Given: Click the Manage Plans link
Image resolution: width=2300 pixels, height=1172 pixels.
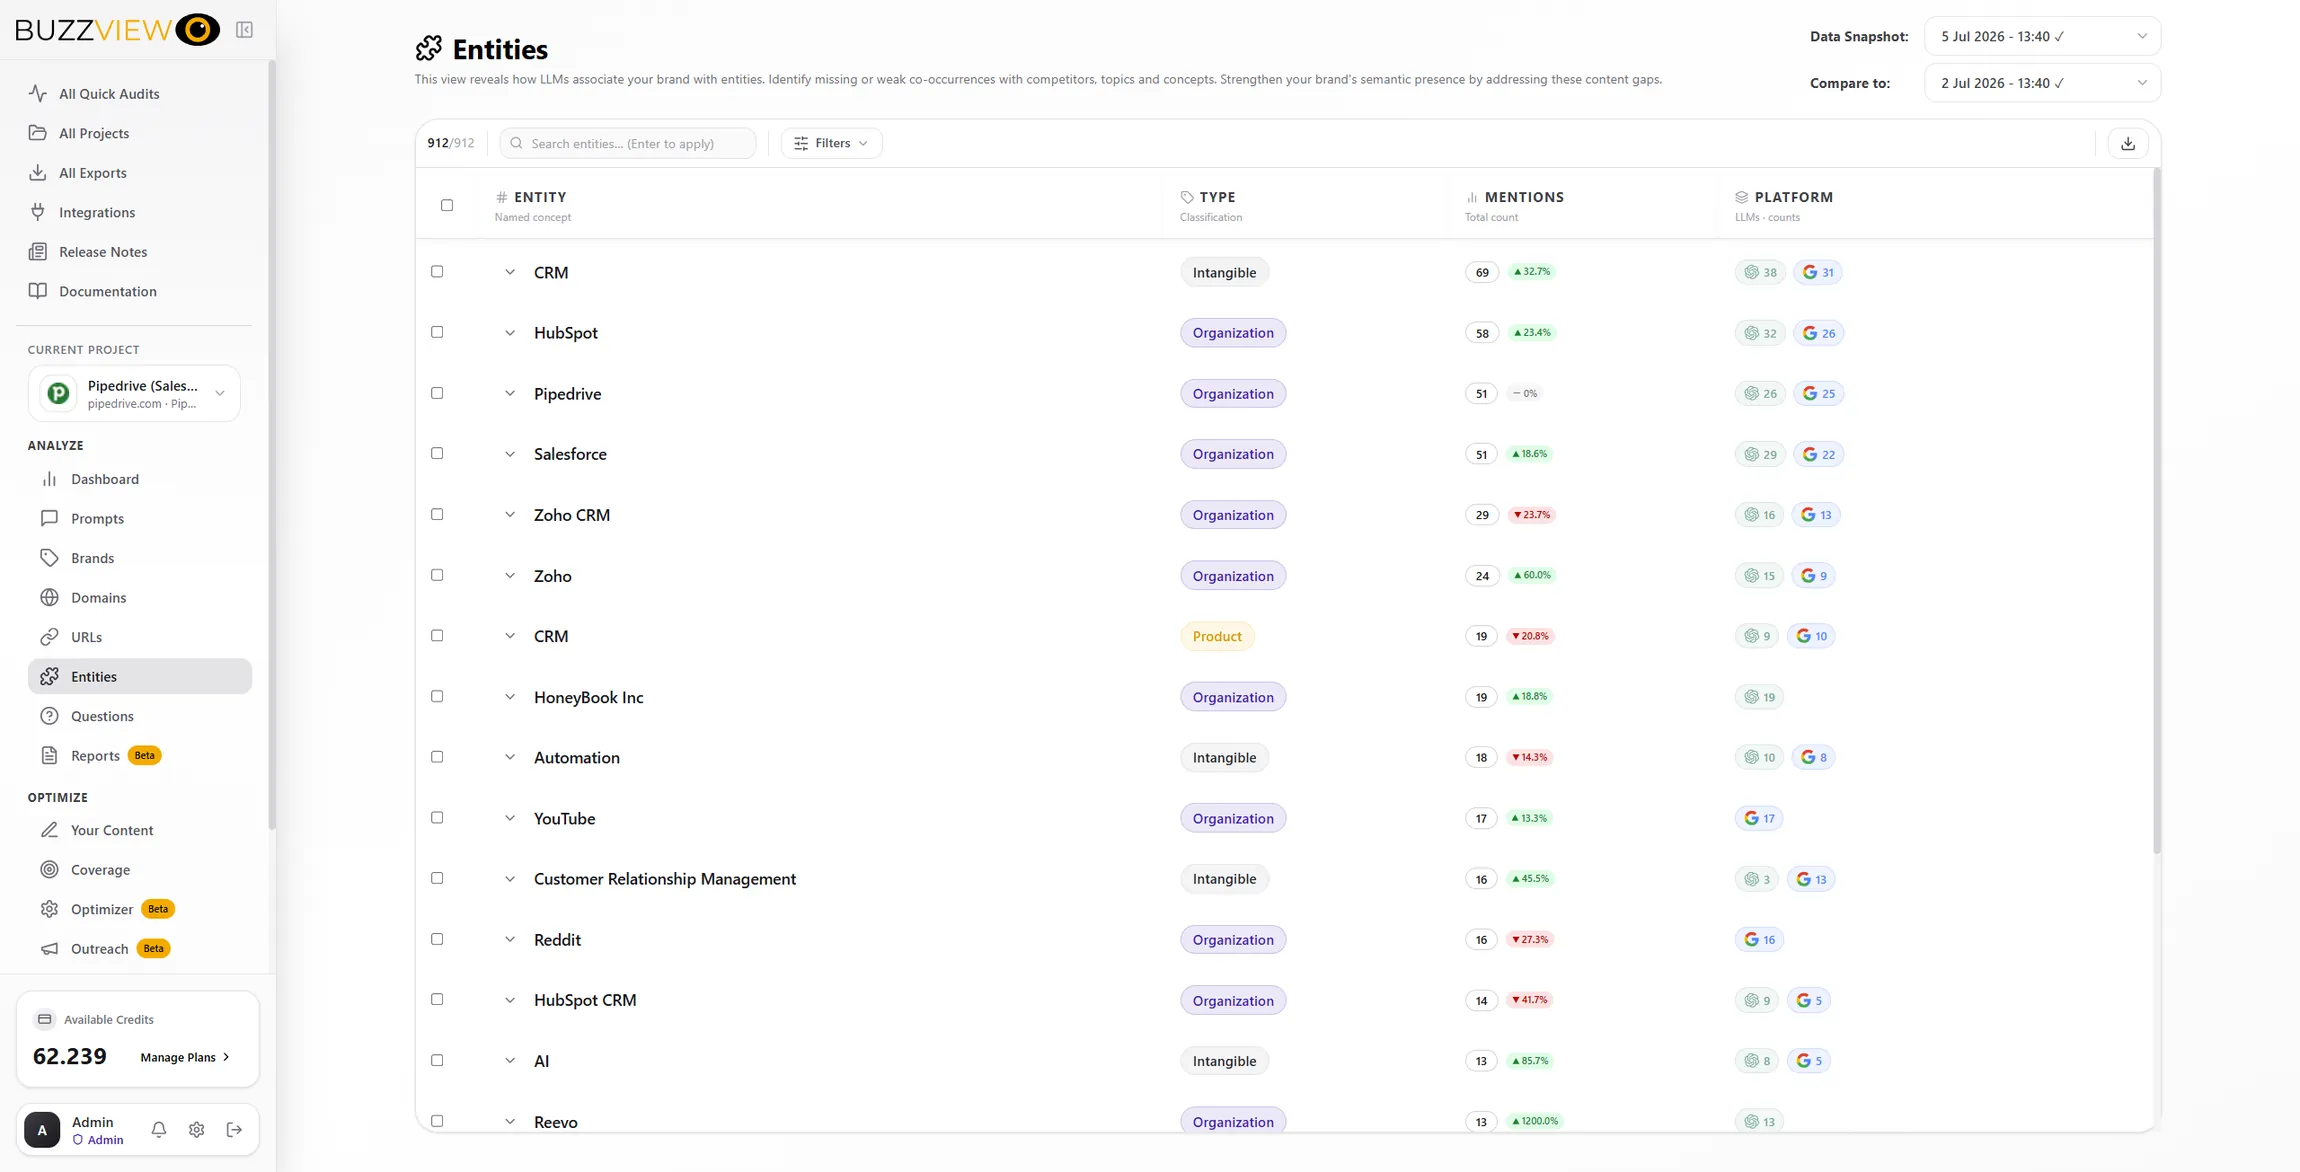Looking at the screenshot, I should pos(185,1057).
